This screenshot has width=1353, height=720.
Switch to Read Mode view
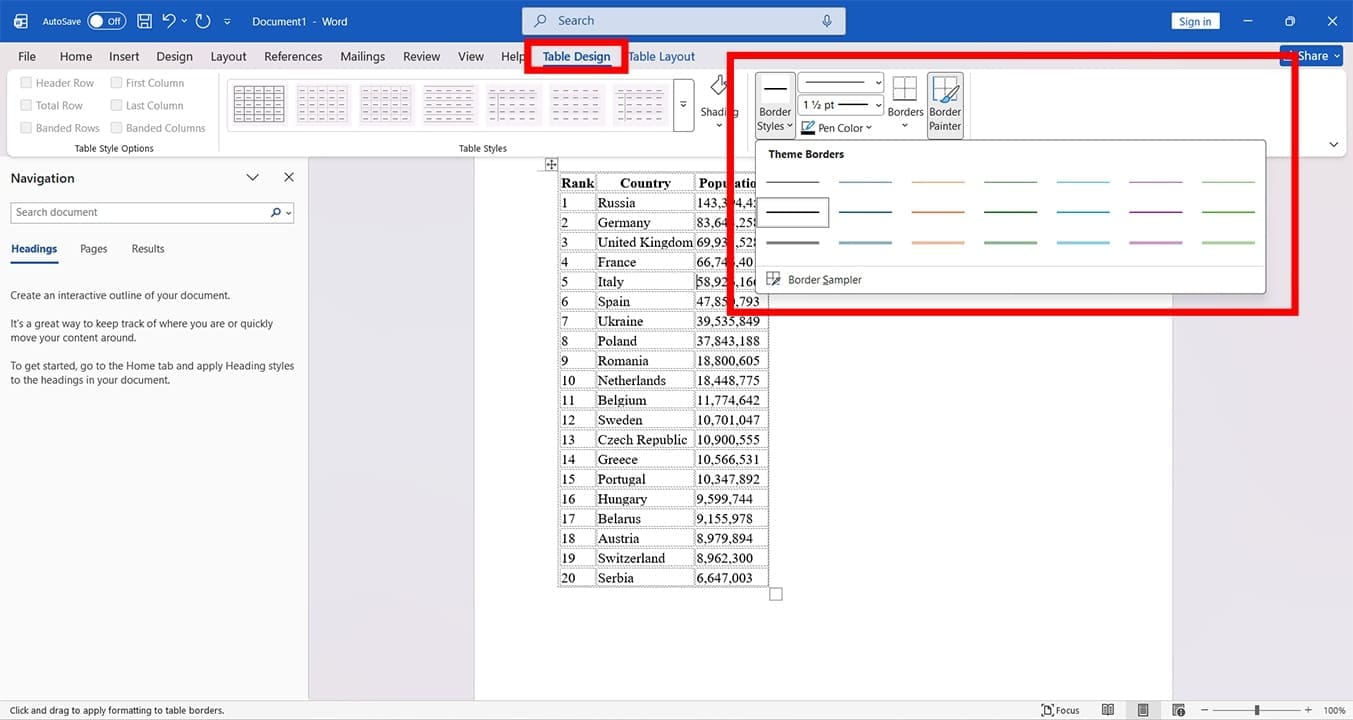point(1108,710)
